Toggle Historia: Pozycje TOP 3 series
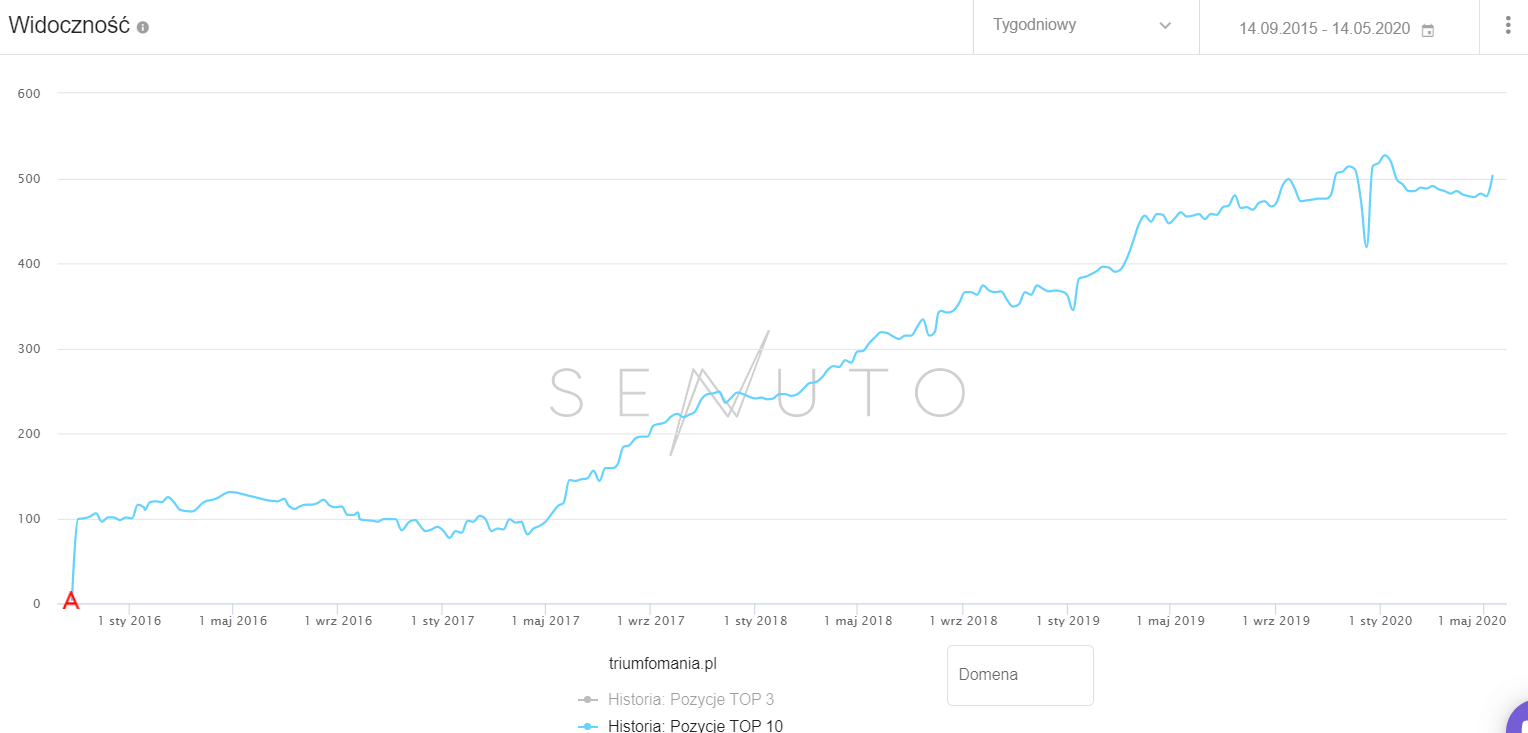 point(691,699)
